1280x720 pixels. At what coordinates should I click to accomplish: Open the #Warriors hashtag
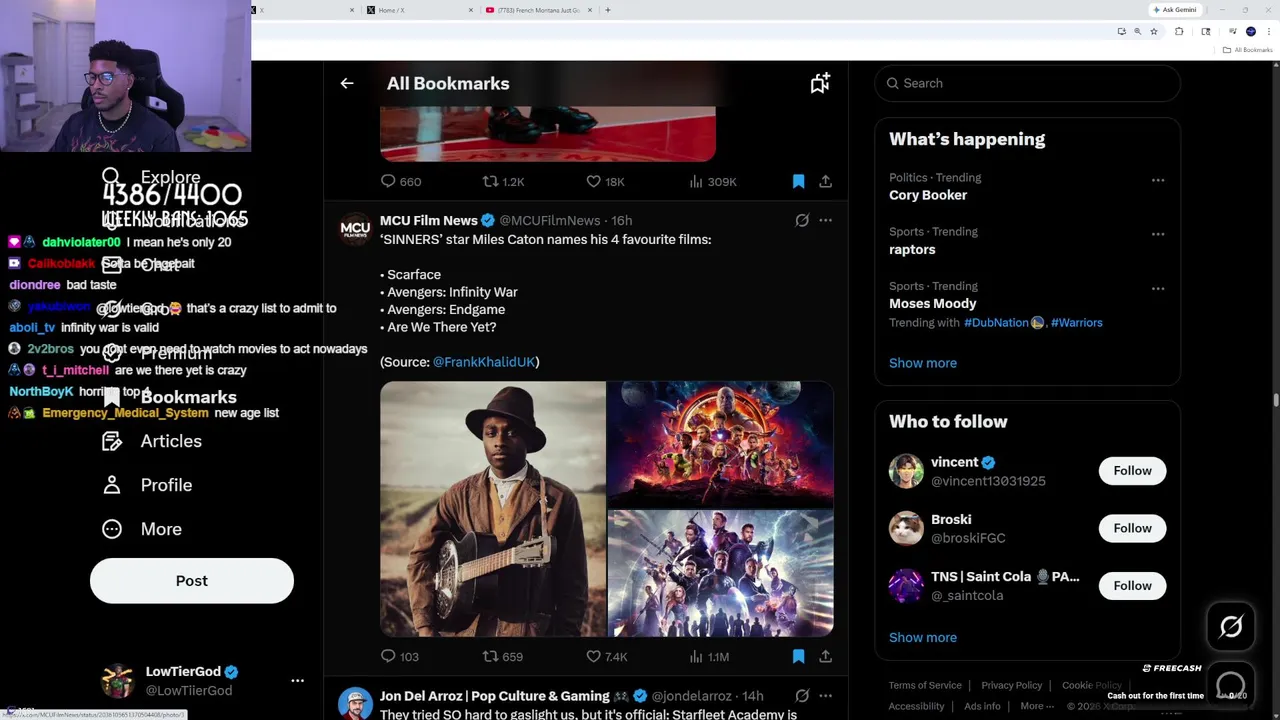pos(1077,323)
